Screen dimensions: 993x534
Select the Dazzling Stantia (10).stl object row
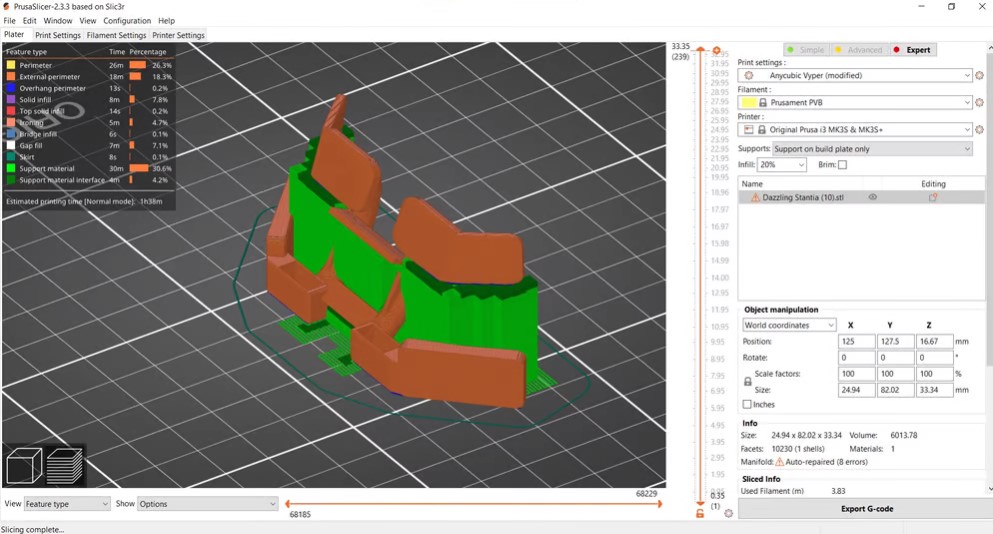pos(861,198)
